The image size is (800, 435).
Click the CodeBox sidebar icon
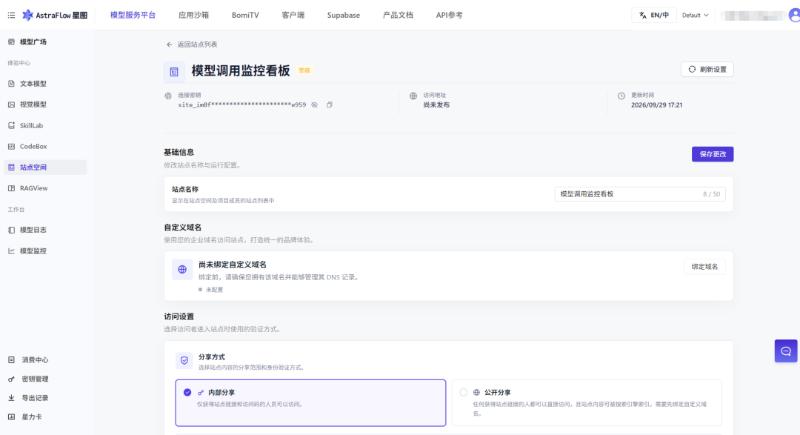pyautogui.click(x=11, y=146)
